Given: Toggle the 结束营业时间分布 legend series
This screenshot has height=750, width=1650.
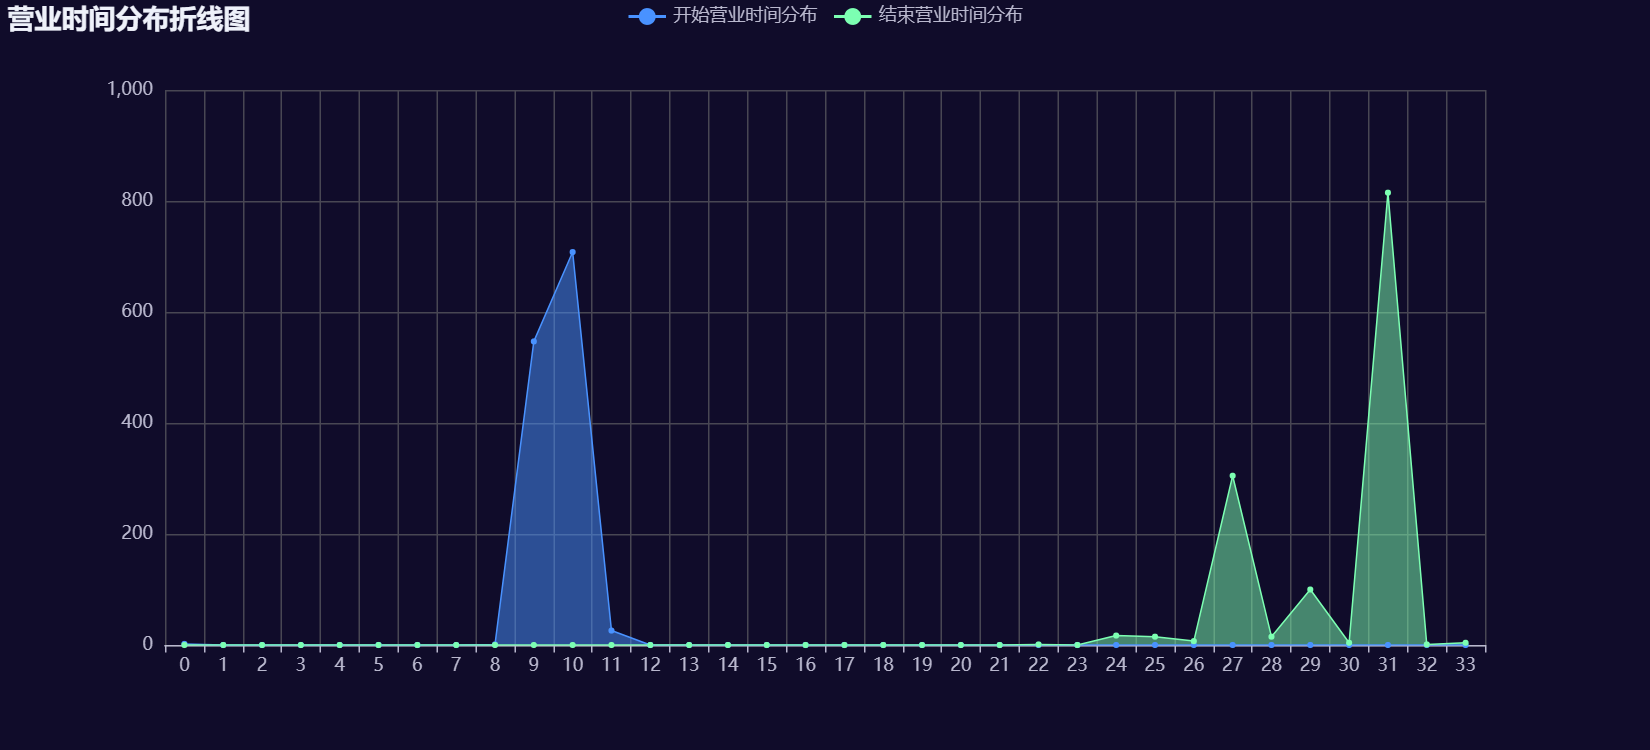Looking at the screenshot, I should (928, 15).
